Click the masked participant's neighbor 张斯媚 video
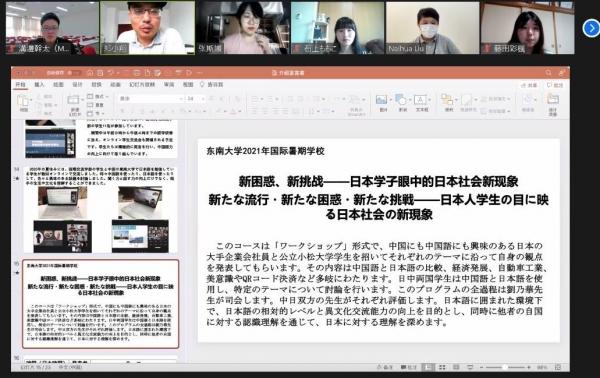 (243, 28)
